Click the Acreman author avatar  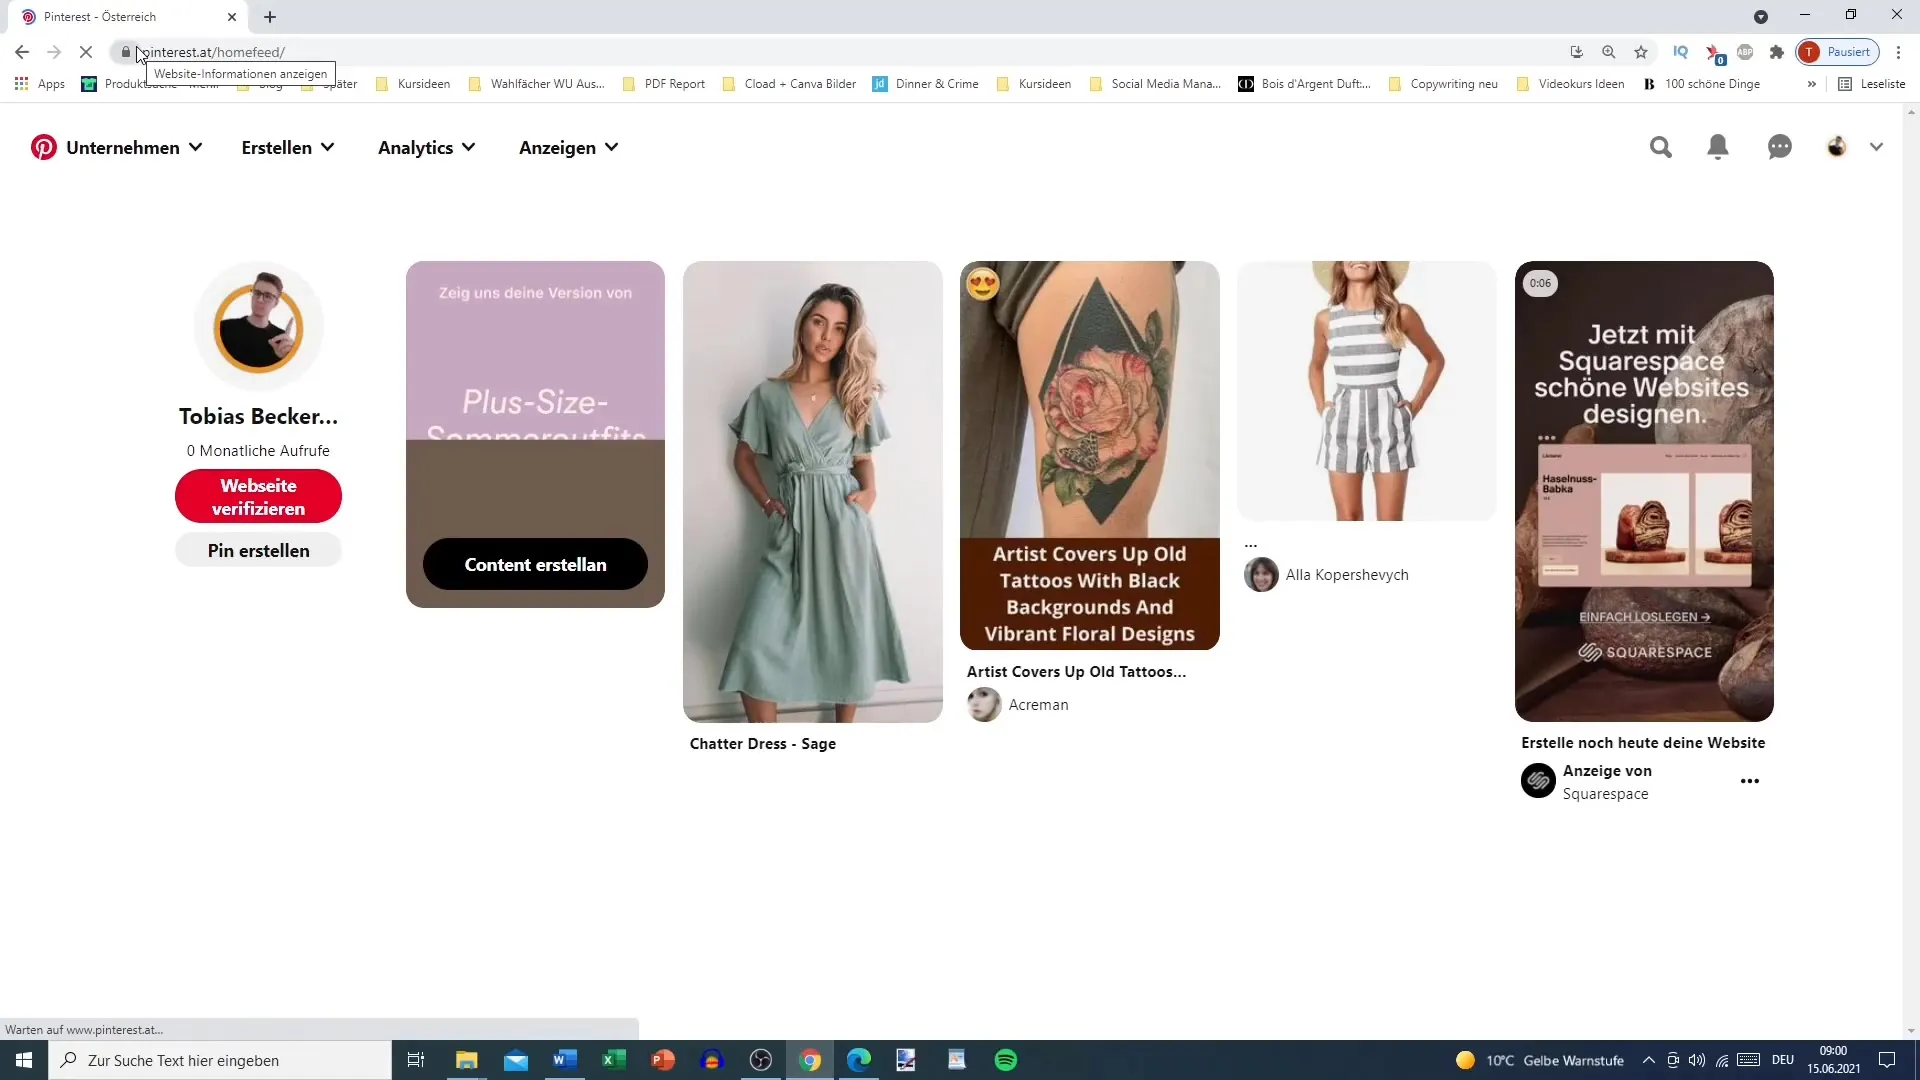984,705
